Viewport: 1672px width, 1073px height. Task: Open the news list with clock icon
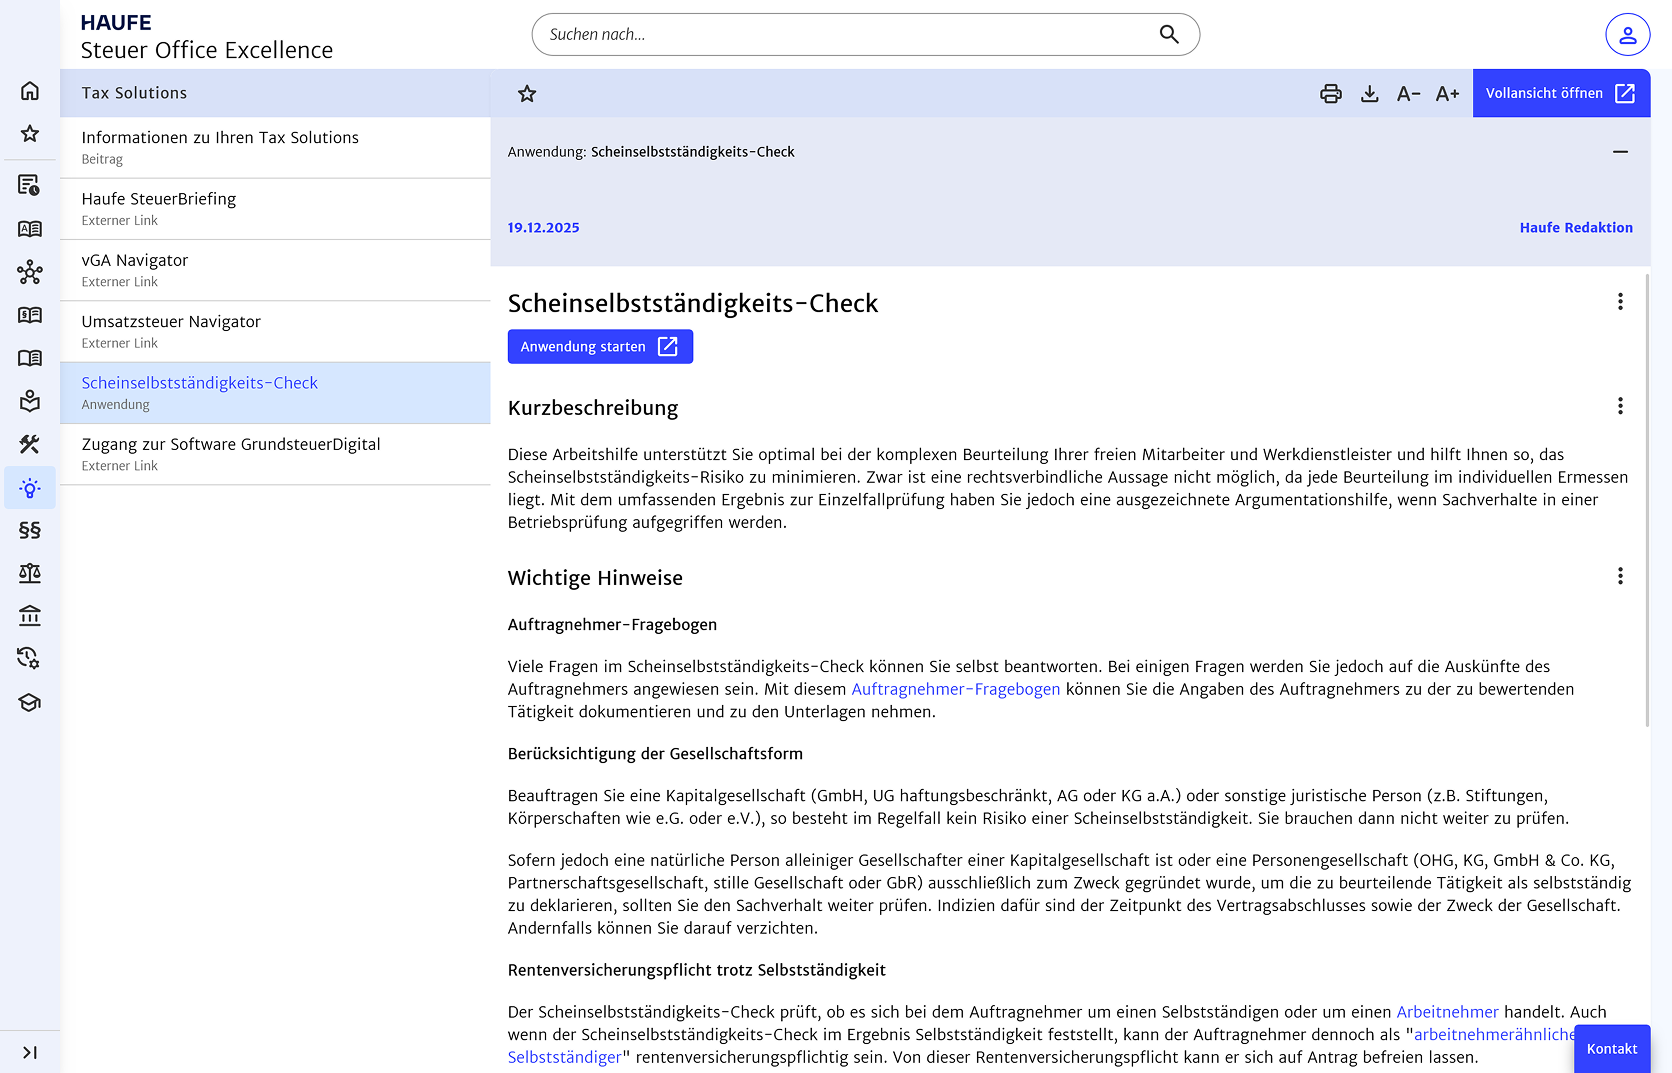point(30,185)
